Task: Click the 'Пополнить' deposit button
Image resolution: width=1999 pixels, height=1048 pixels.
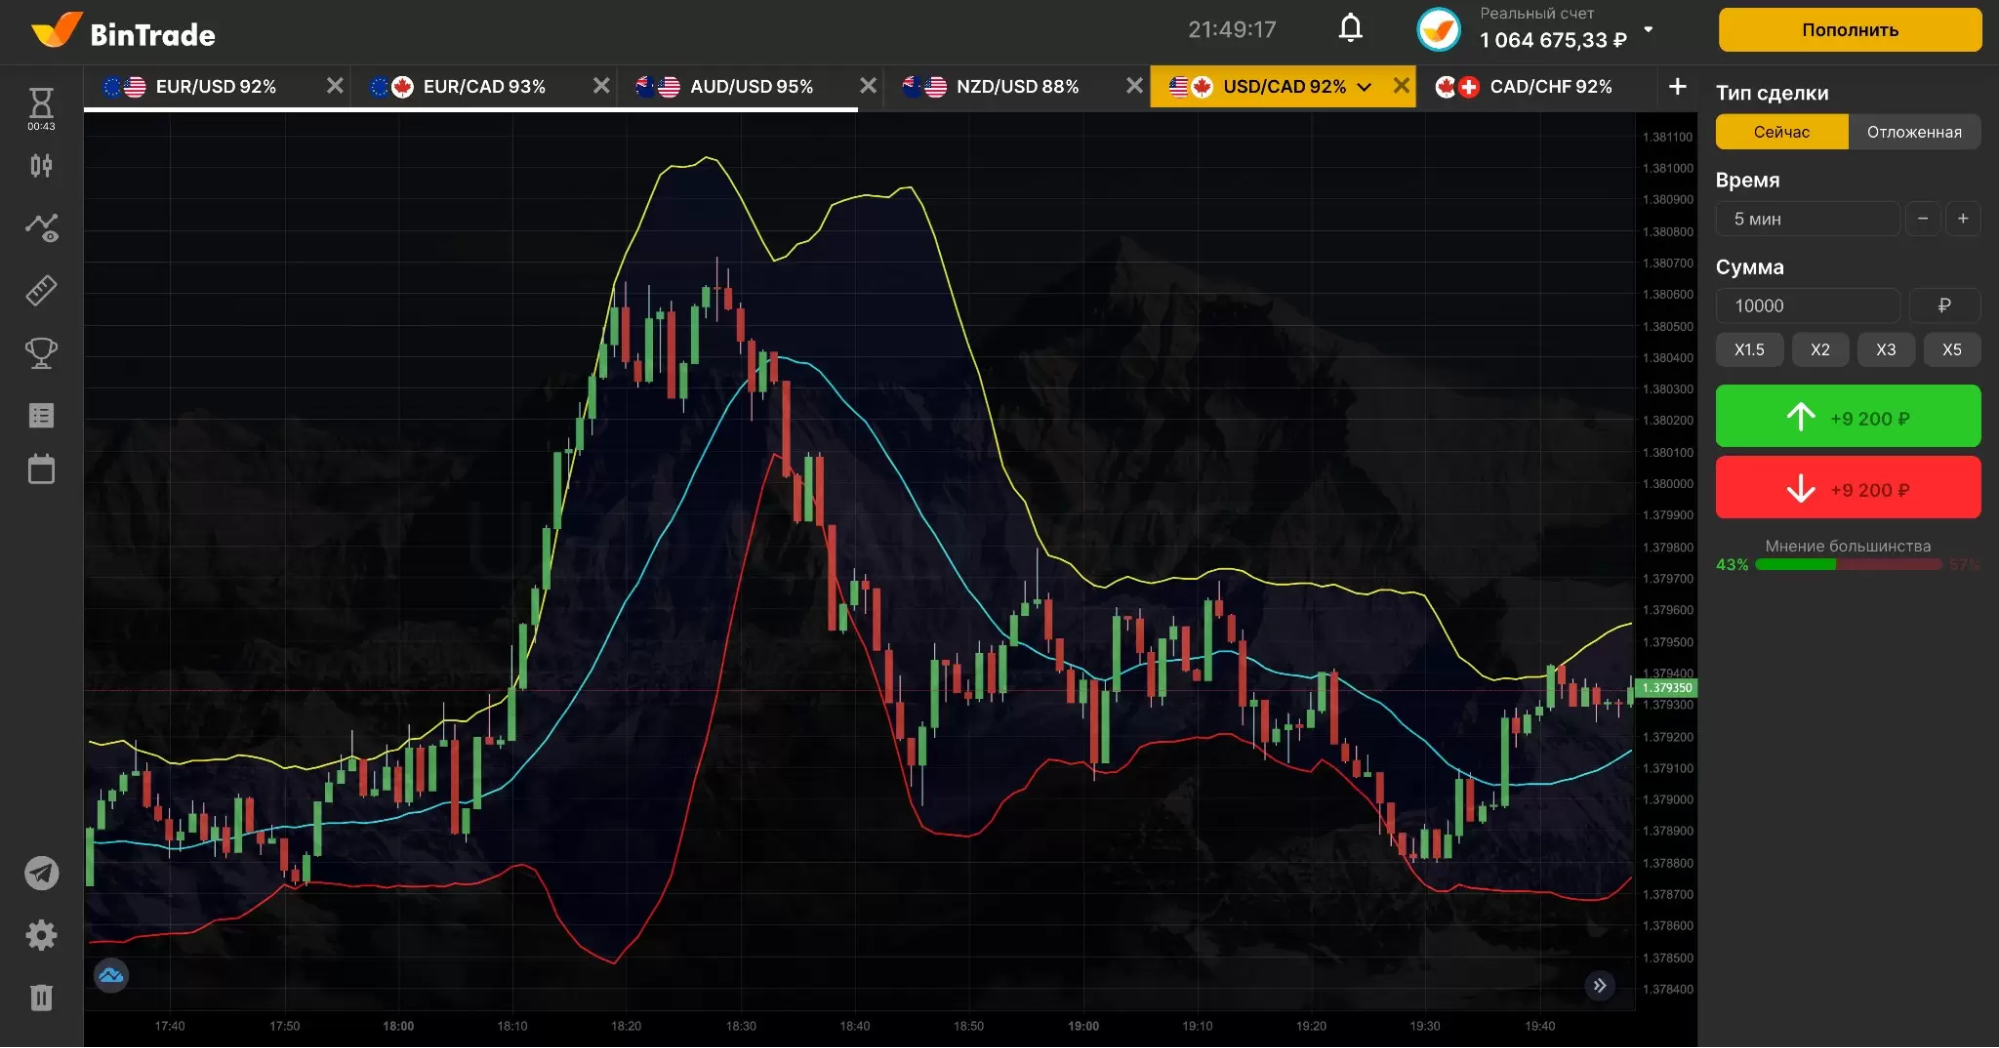Action: [1849, 30]
